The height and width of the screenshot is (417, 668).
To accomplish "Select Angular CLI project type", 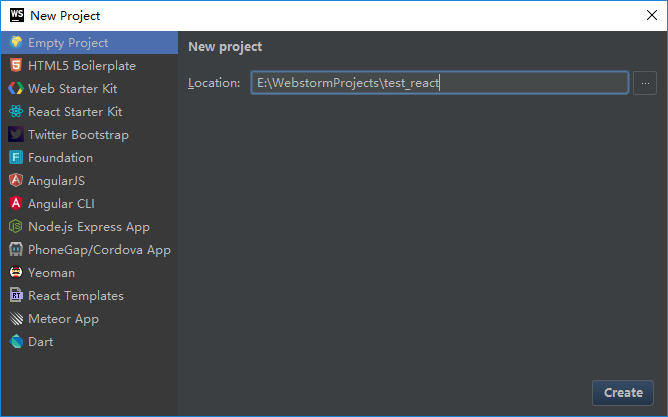I will coord(89,204).
